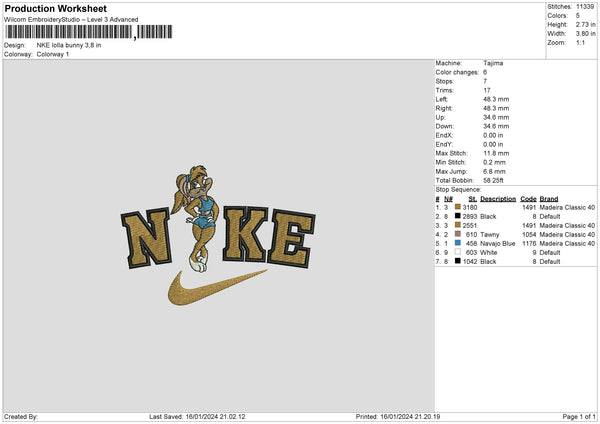The height and width of the screenshot is (424, 600).
Task: Click the design name 'NKE lolla bunny 3,8 in'
Action: [x=69, y=45]
